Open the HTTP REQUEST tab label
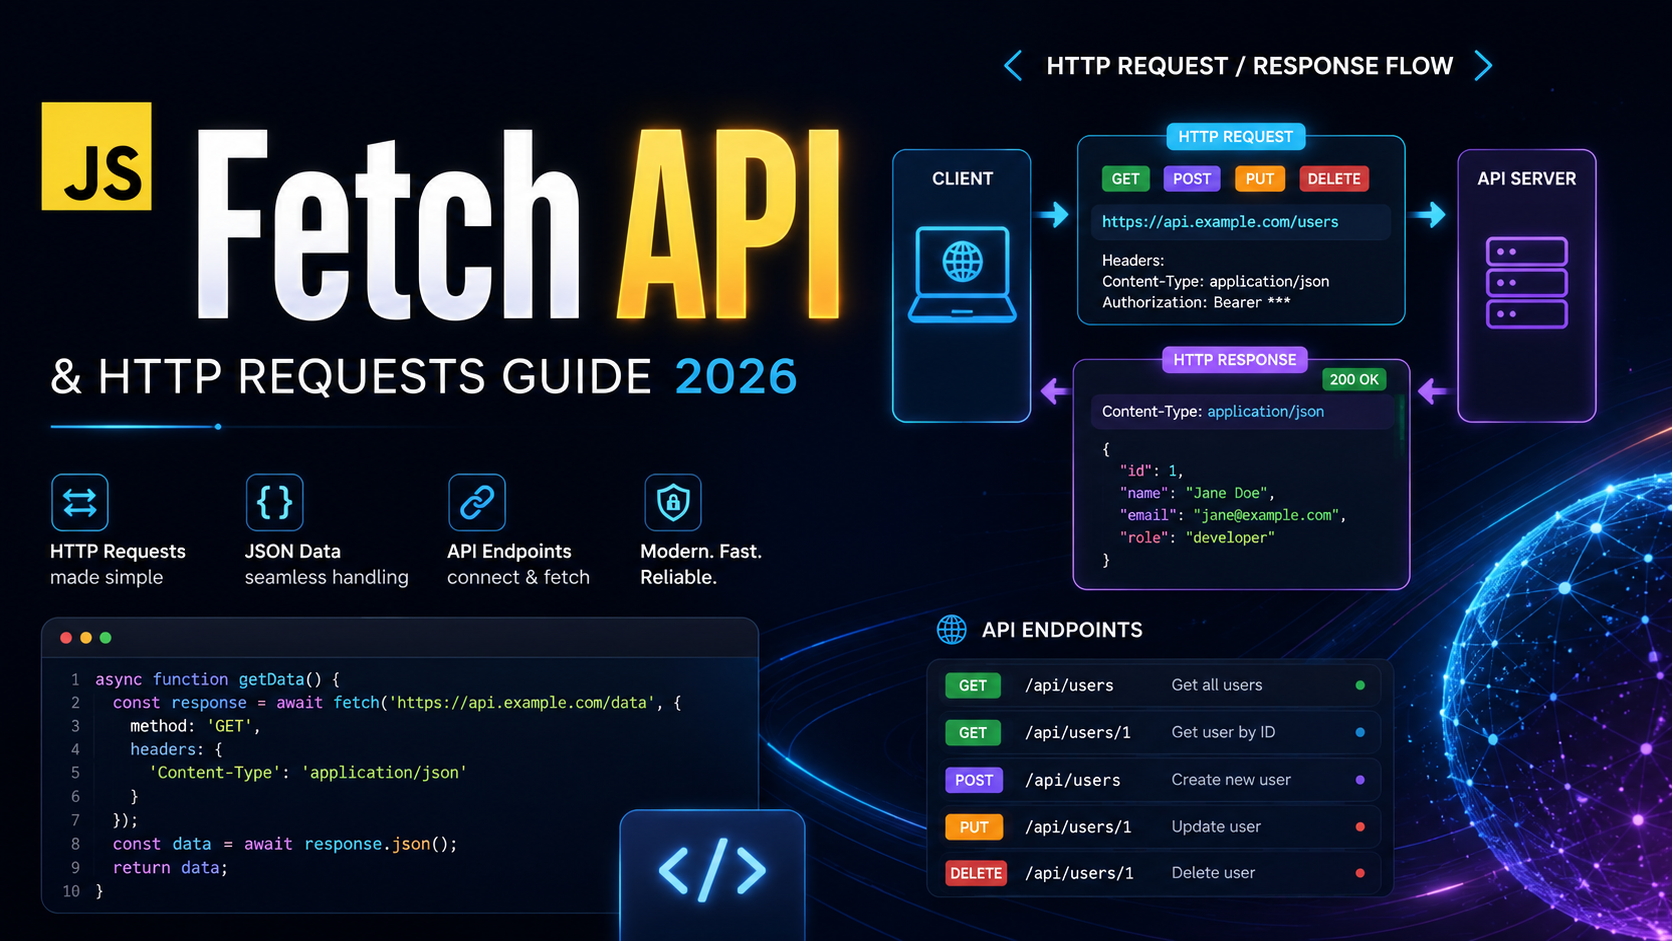Viewport: 1672px width, 941px height. (x=1235, y=137)
